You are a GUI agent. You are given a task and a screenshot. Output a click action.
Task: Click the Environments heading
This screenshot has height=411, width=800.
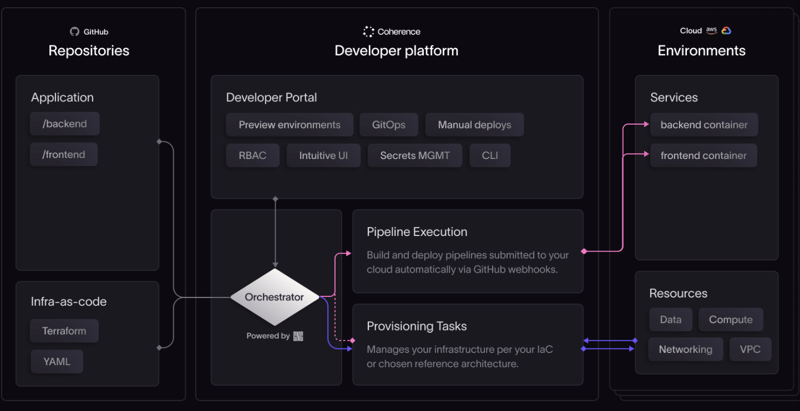point(702,51)
